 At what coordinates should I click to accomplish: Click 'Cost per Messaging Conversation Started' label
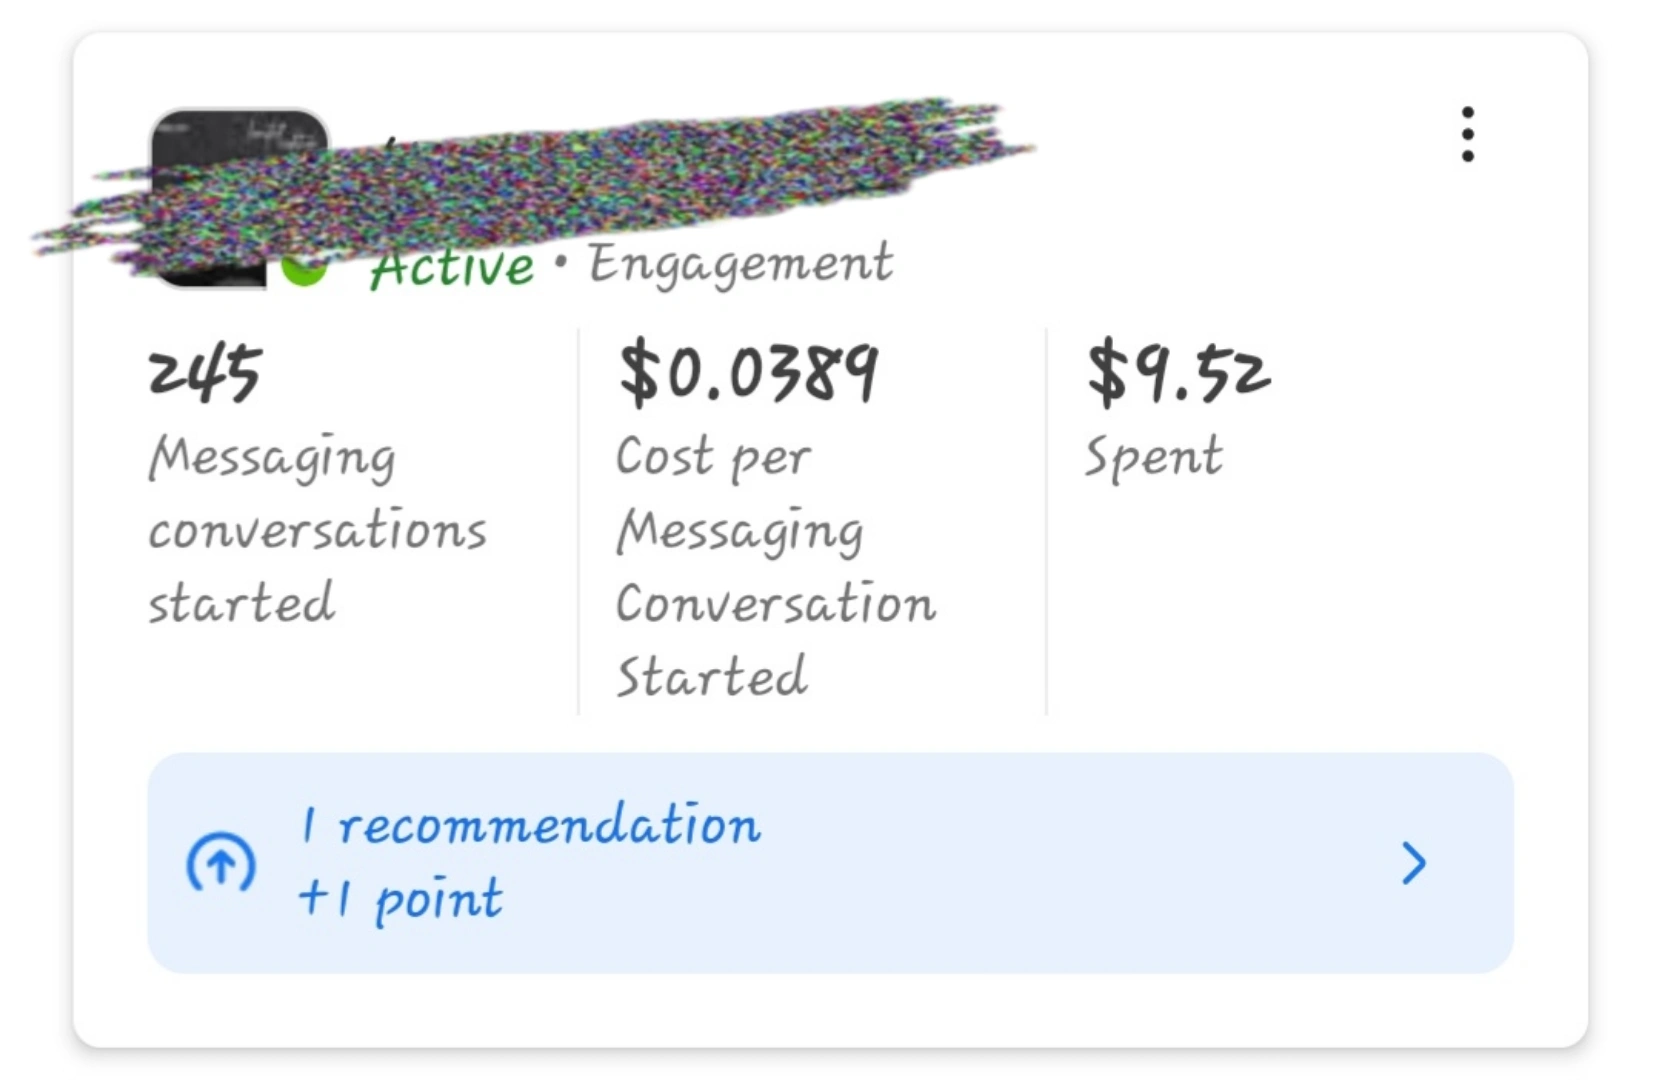pyautogui.click(x=775, y=567)
